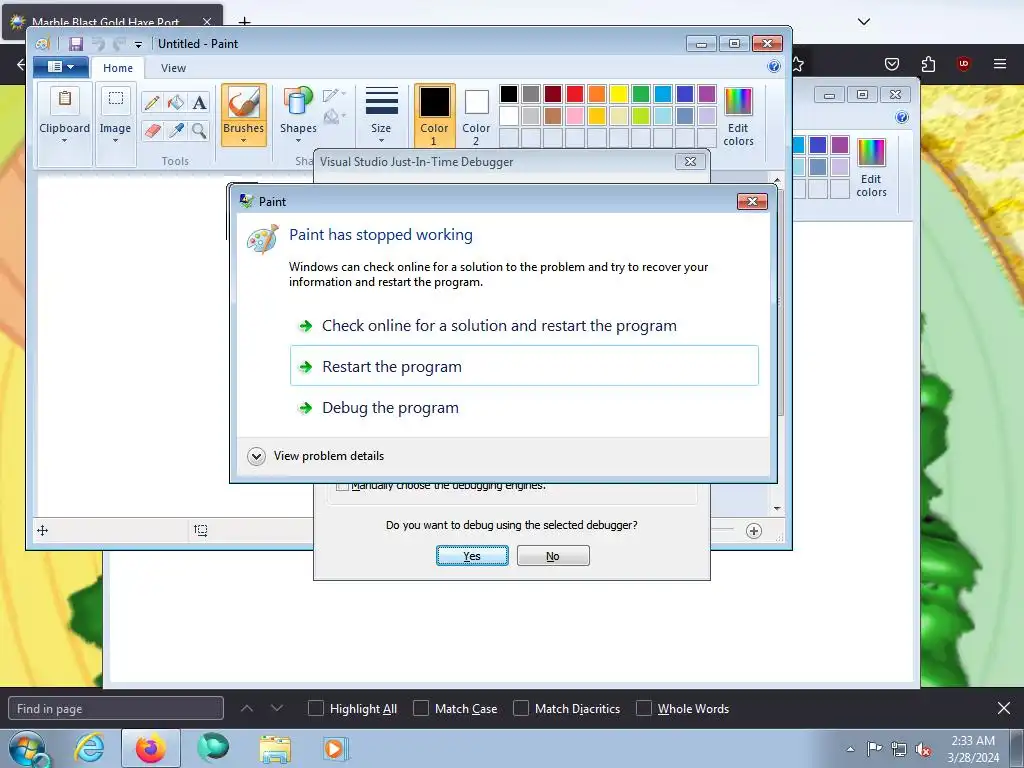Click the Undo arrow in Paint title bar

tap(98, 44)
